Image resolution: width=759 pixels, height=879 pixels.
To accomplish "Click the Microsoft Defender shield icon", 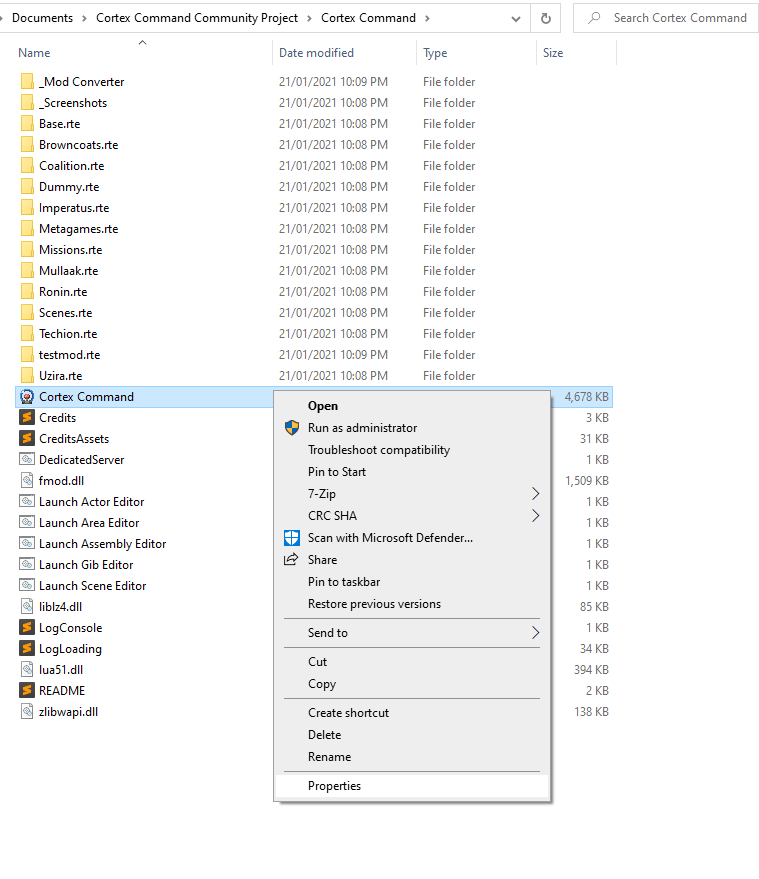I will 292,538.
